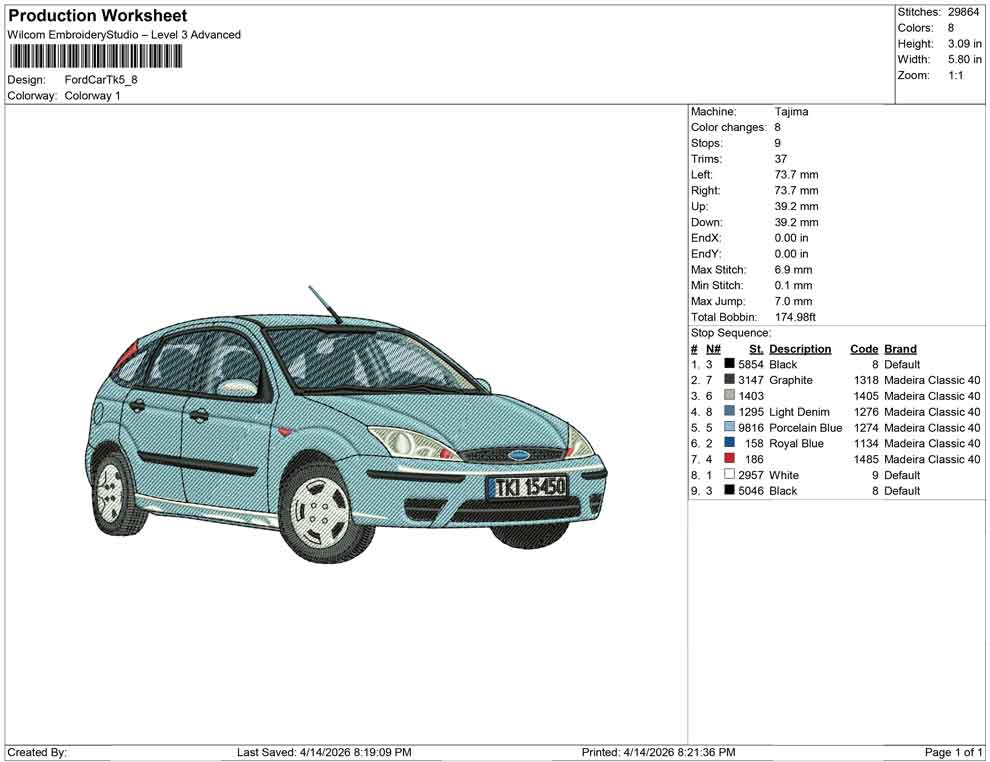Screen dimensions: 990x762
Task: Click the Code column header
Action: pyautogui.click(x=864, y=349)
